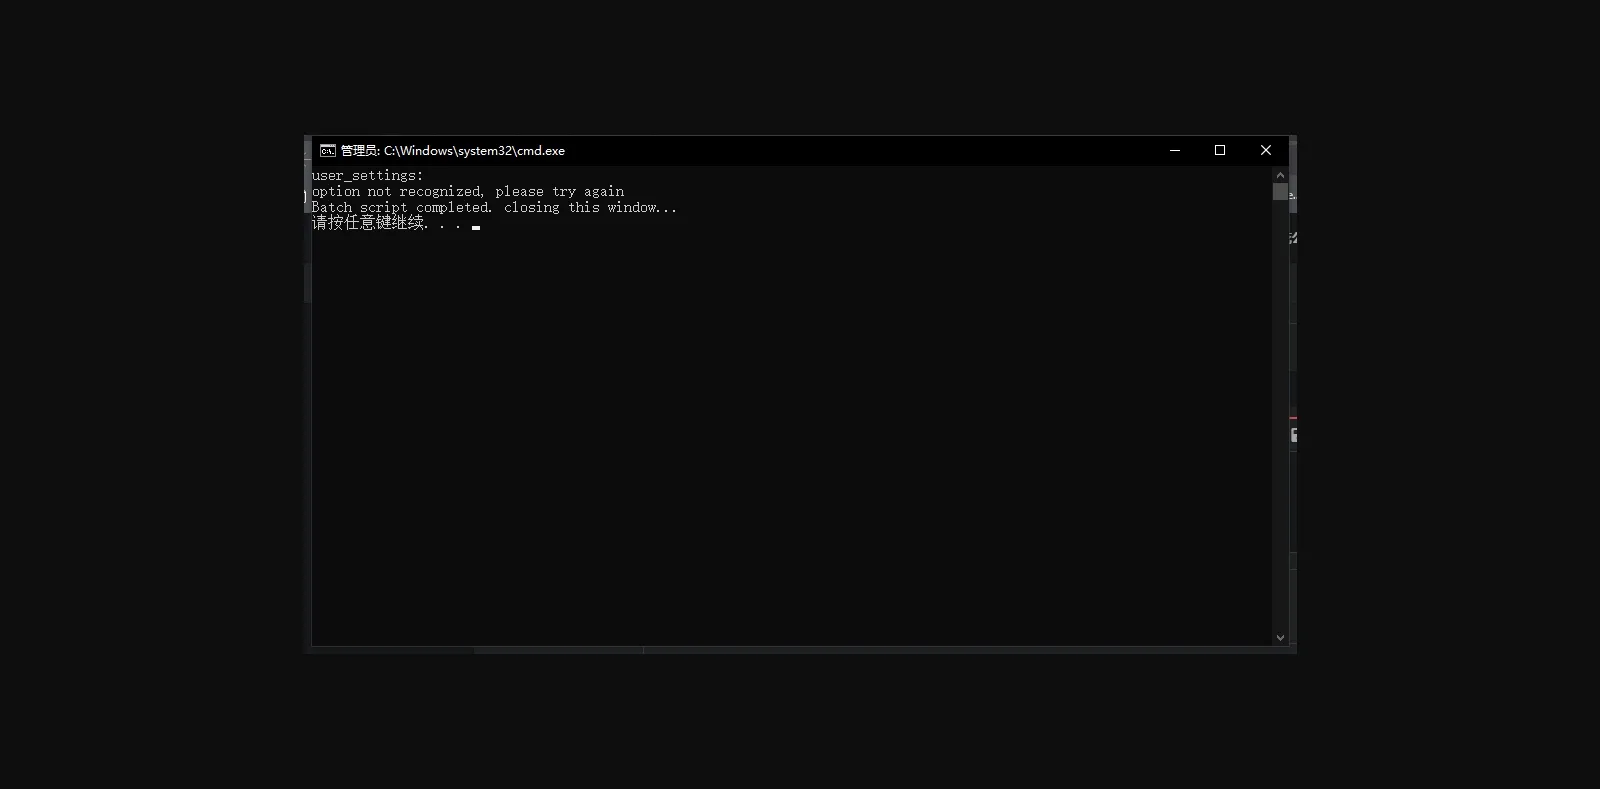The image size is (1600, 789).
Task: Click the partially hidden white icon below red line at right
Action: click(x=1294, y=435)
